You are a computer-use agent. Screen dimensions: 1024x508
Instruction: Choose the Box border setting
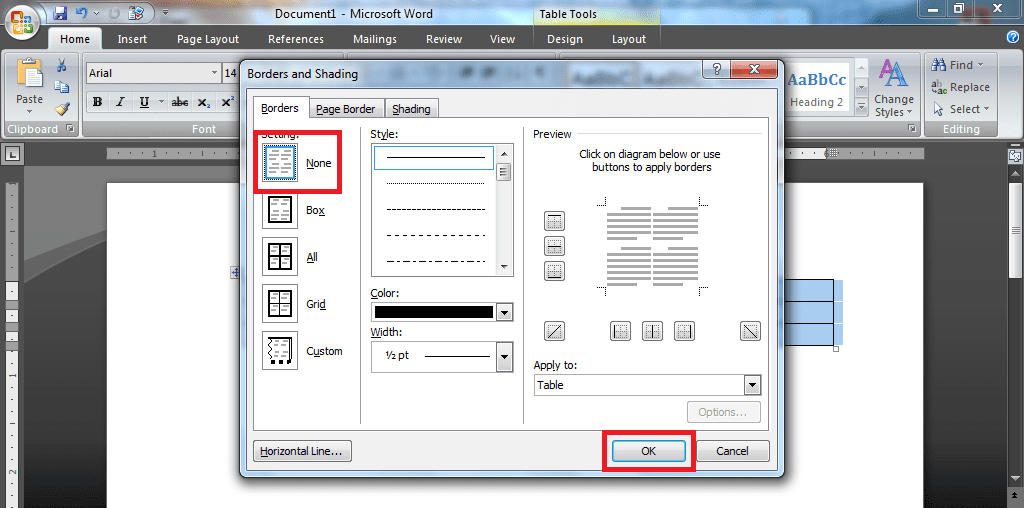pos(280,210)
